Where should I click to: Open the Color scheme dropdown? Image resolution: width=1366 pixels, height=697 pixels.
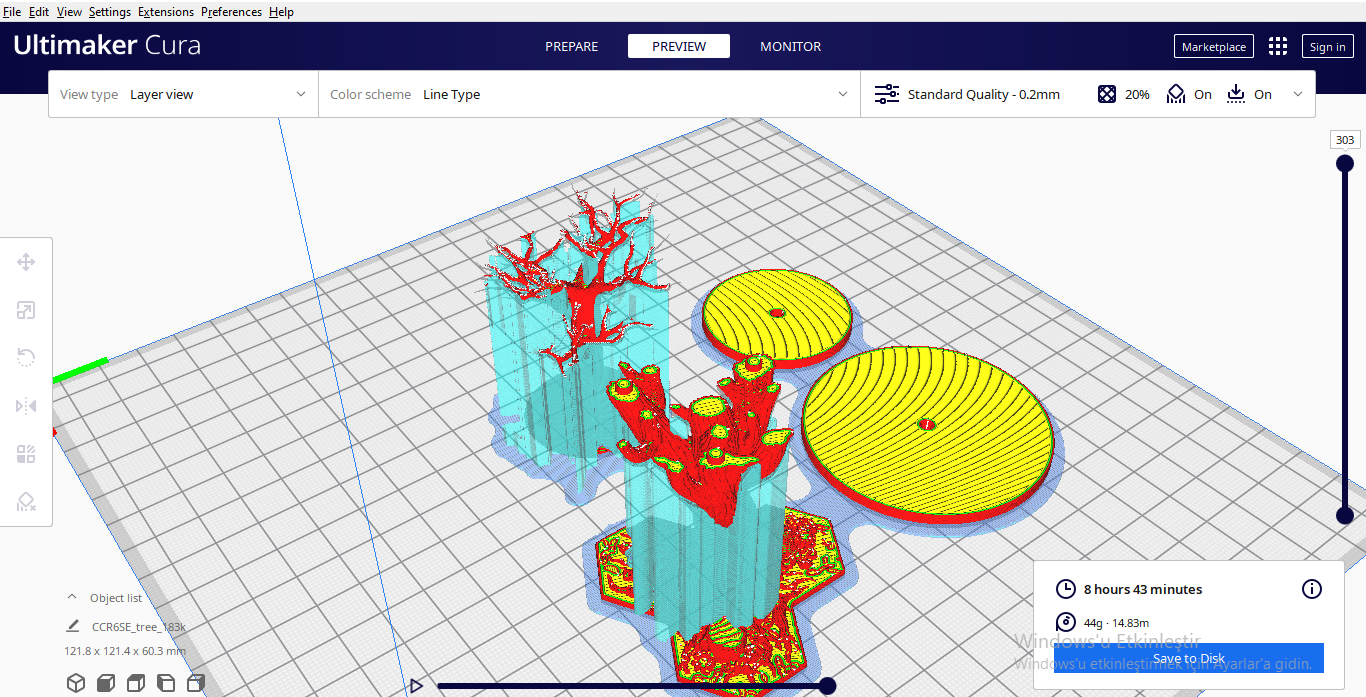click(590, 93)
